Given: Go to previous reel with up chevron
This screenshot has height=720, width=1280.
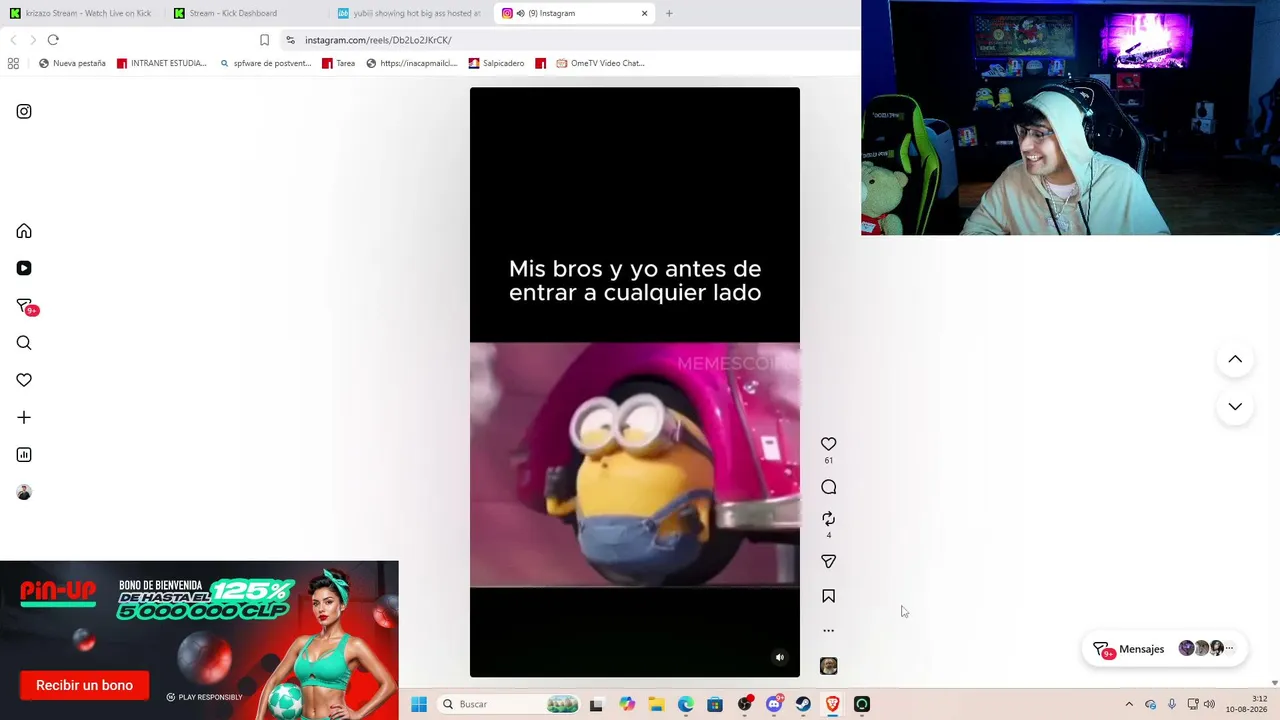Looking at the screenshot, I should pyautogui.click(x=1235, y=359).
